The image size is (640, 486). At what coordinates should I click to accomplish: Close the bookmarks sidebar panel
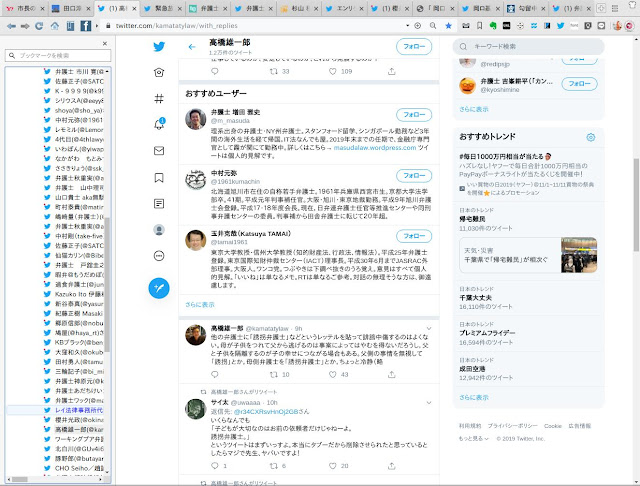coord(105,43)
